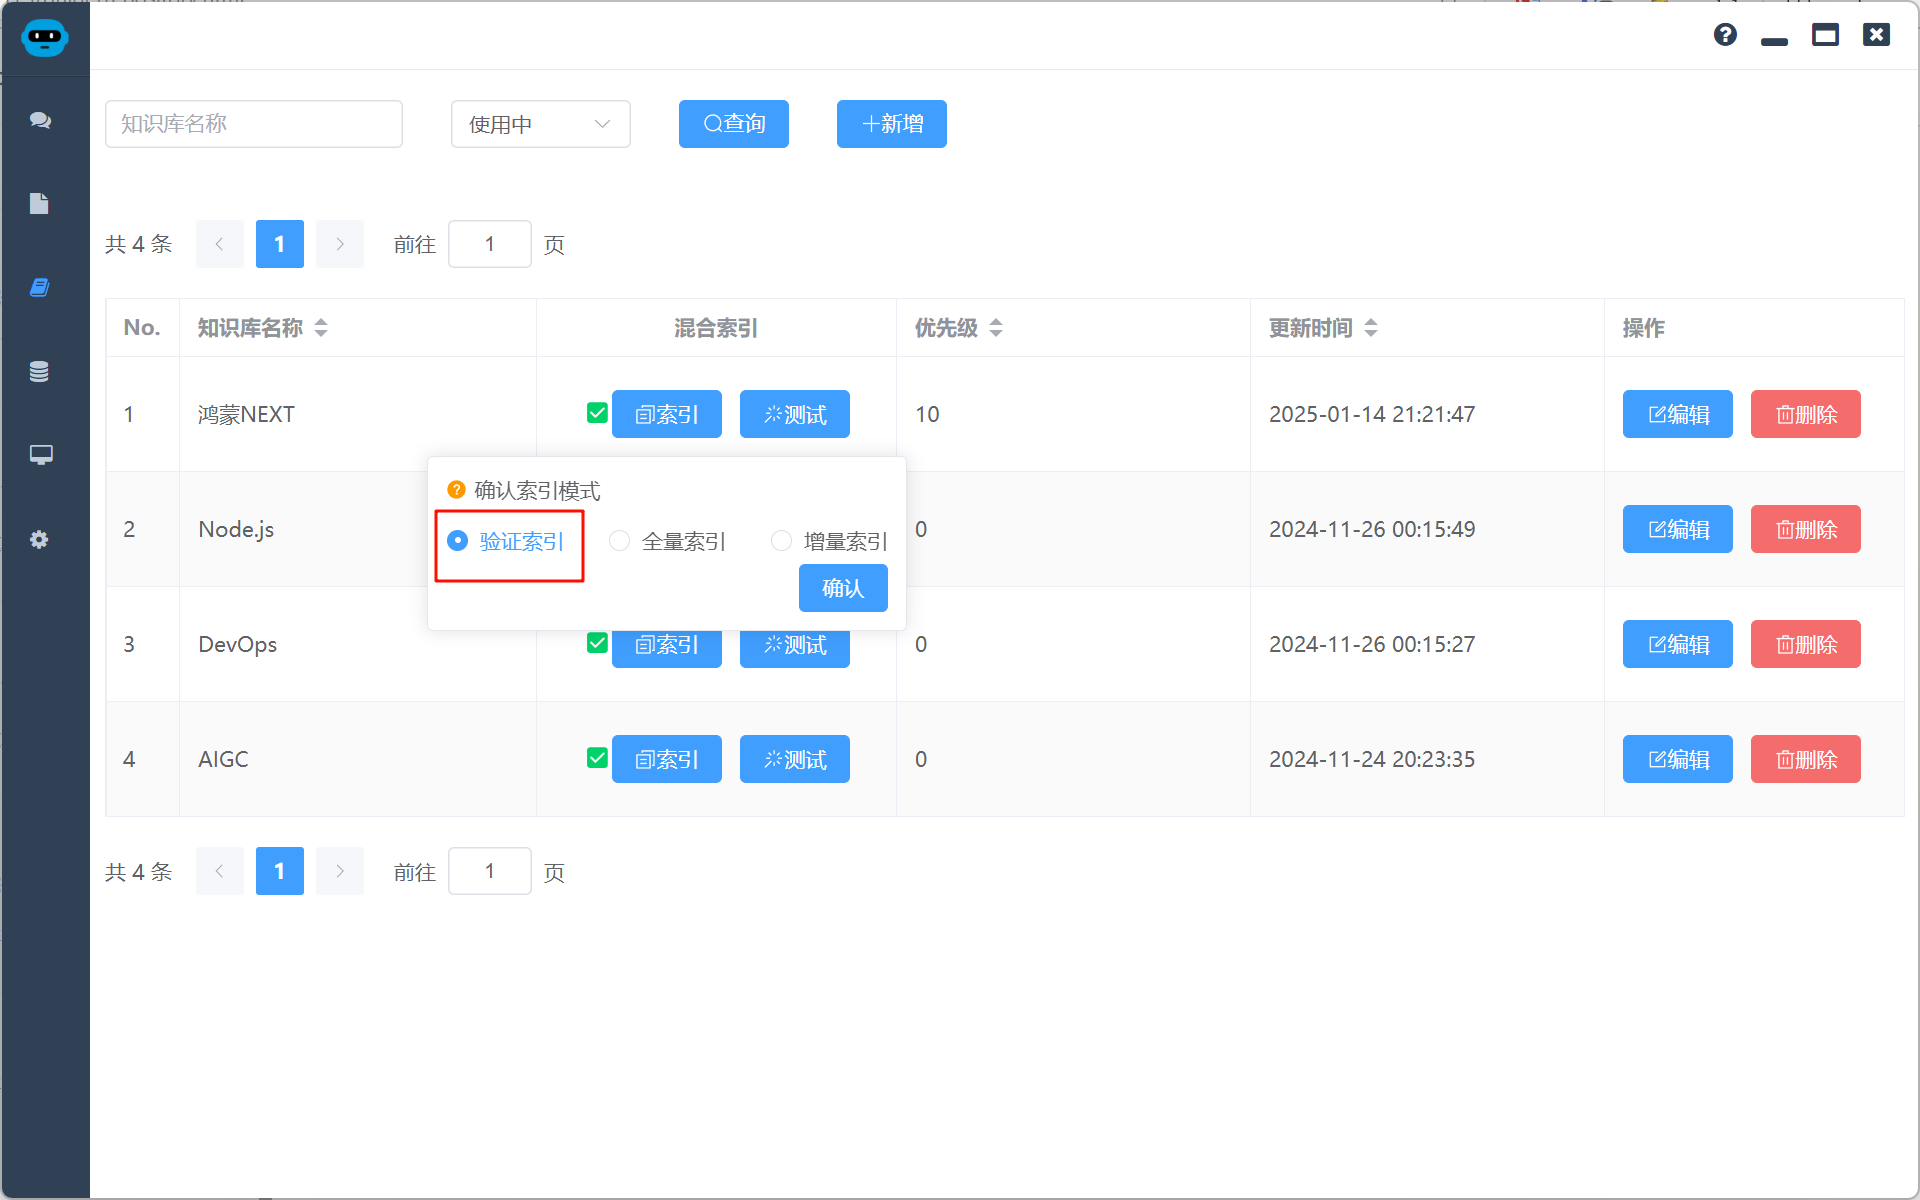This screenshot has width=1920, height=1200.
Task: Delete the Node.js knowledge base
Action: [1806, 529]
